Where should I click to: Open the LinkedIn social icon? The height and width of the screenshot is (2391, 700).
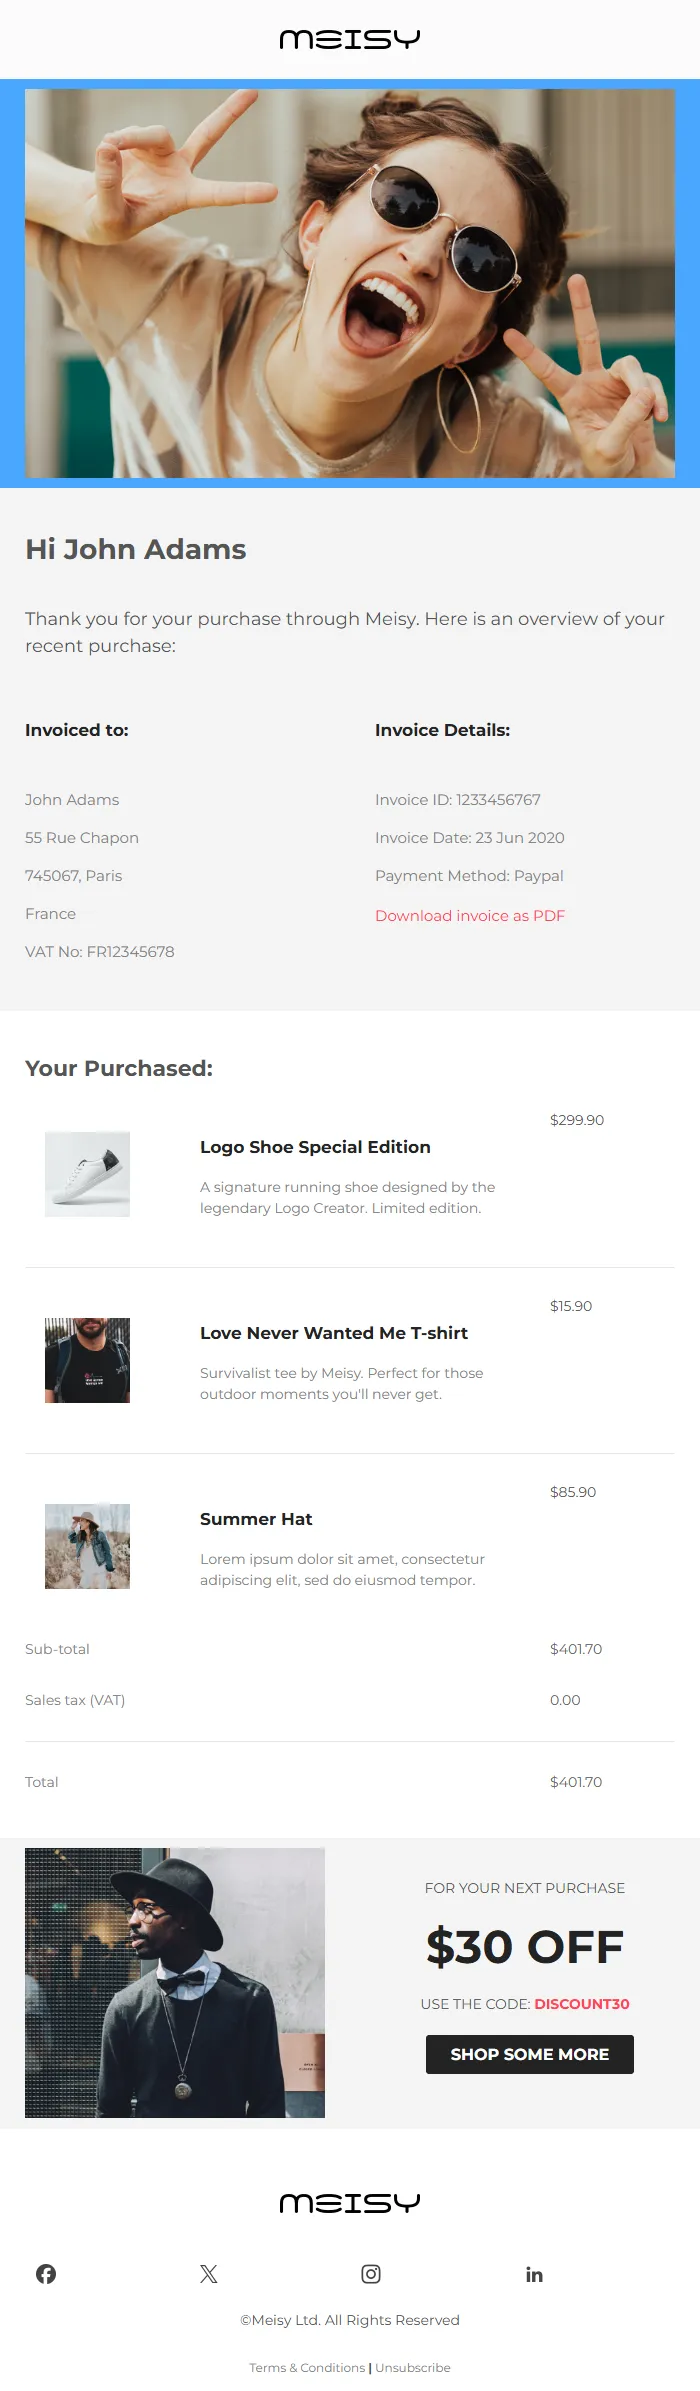coord(534,2274)
